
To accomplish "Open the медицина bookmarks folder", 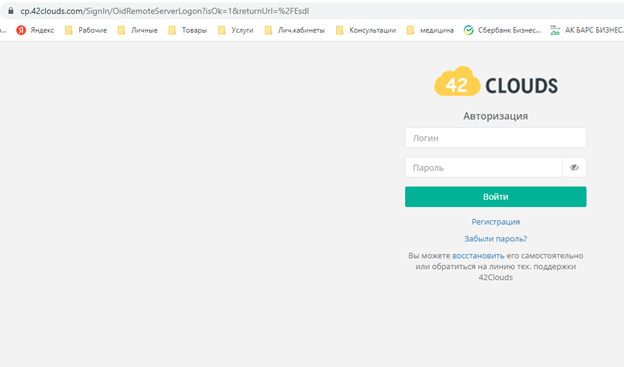I will 430,30.
